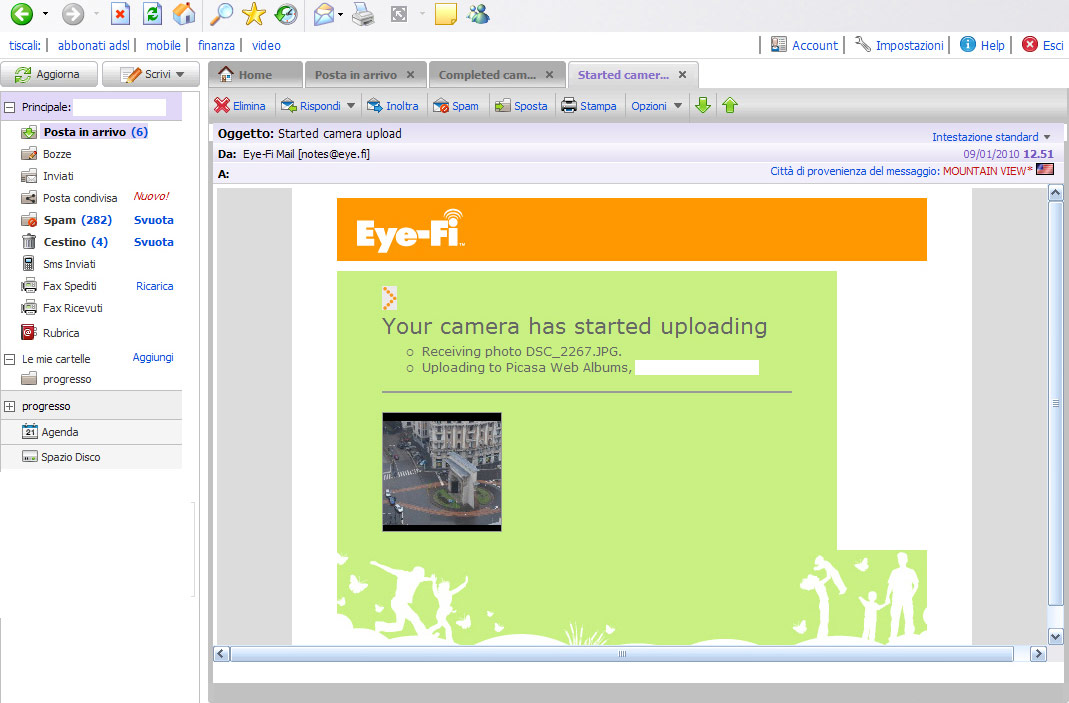The height and width of the screenshot is (703, 1069).
Task: Expand the progresso section with plus box
Action: coord(10,406)
